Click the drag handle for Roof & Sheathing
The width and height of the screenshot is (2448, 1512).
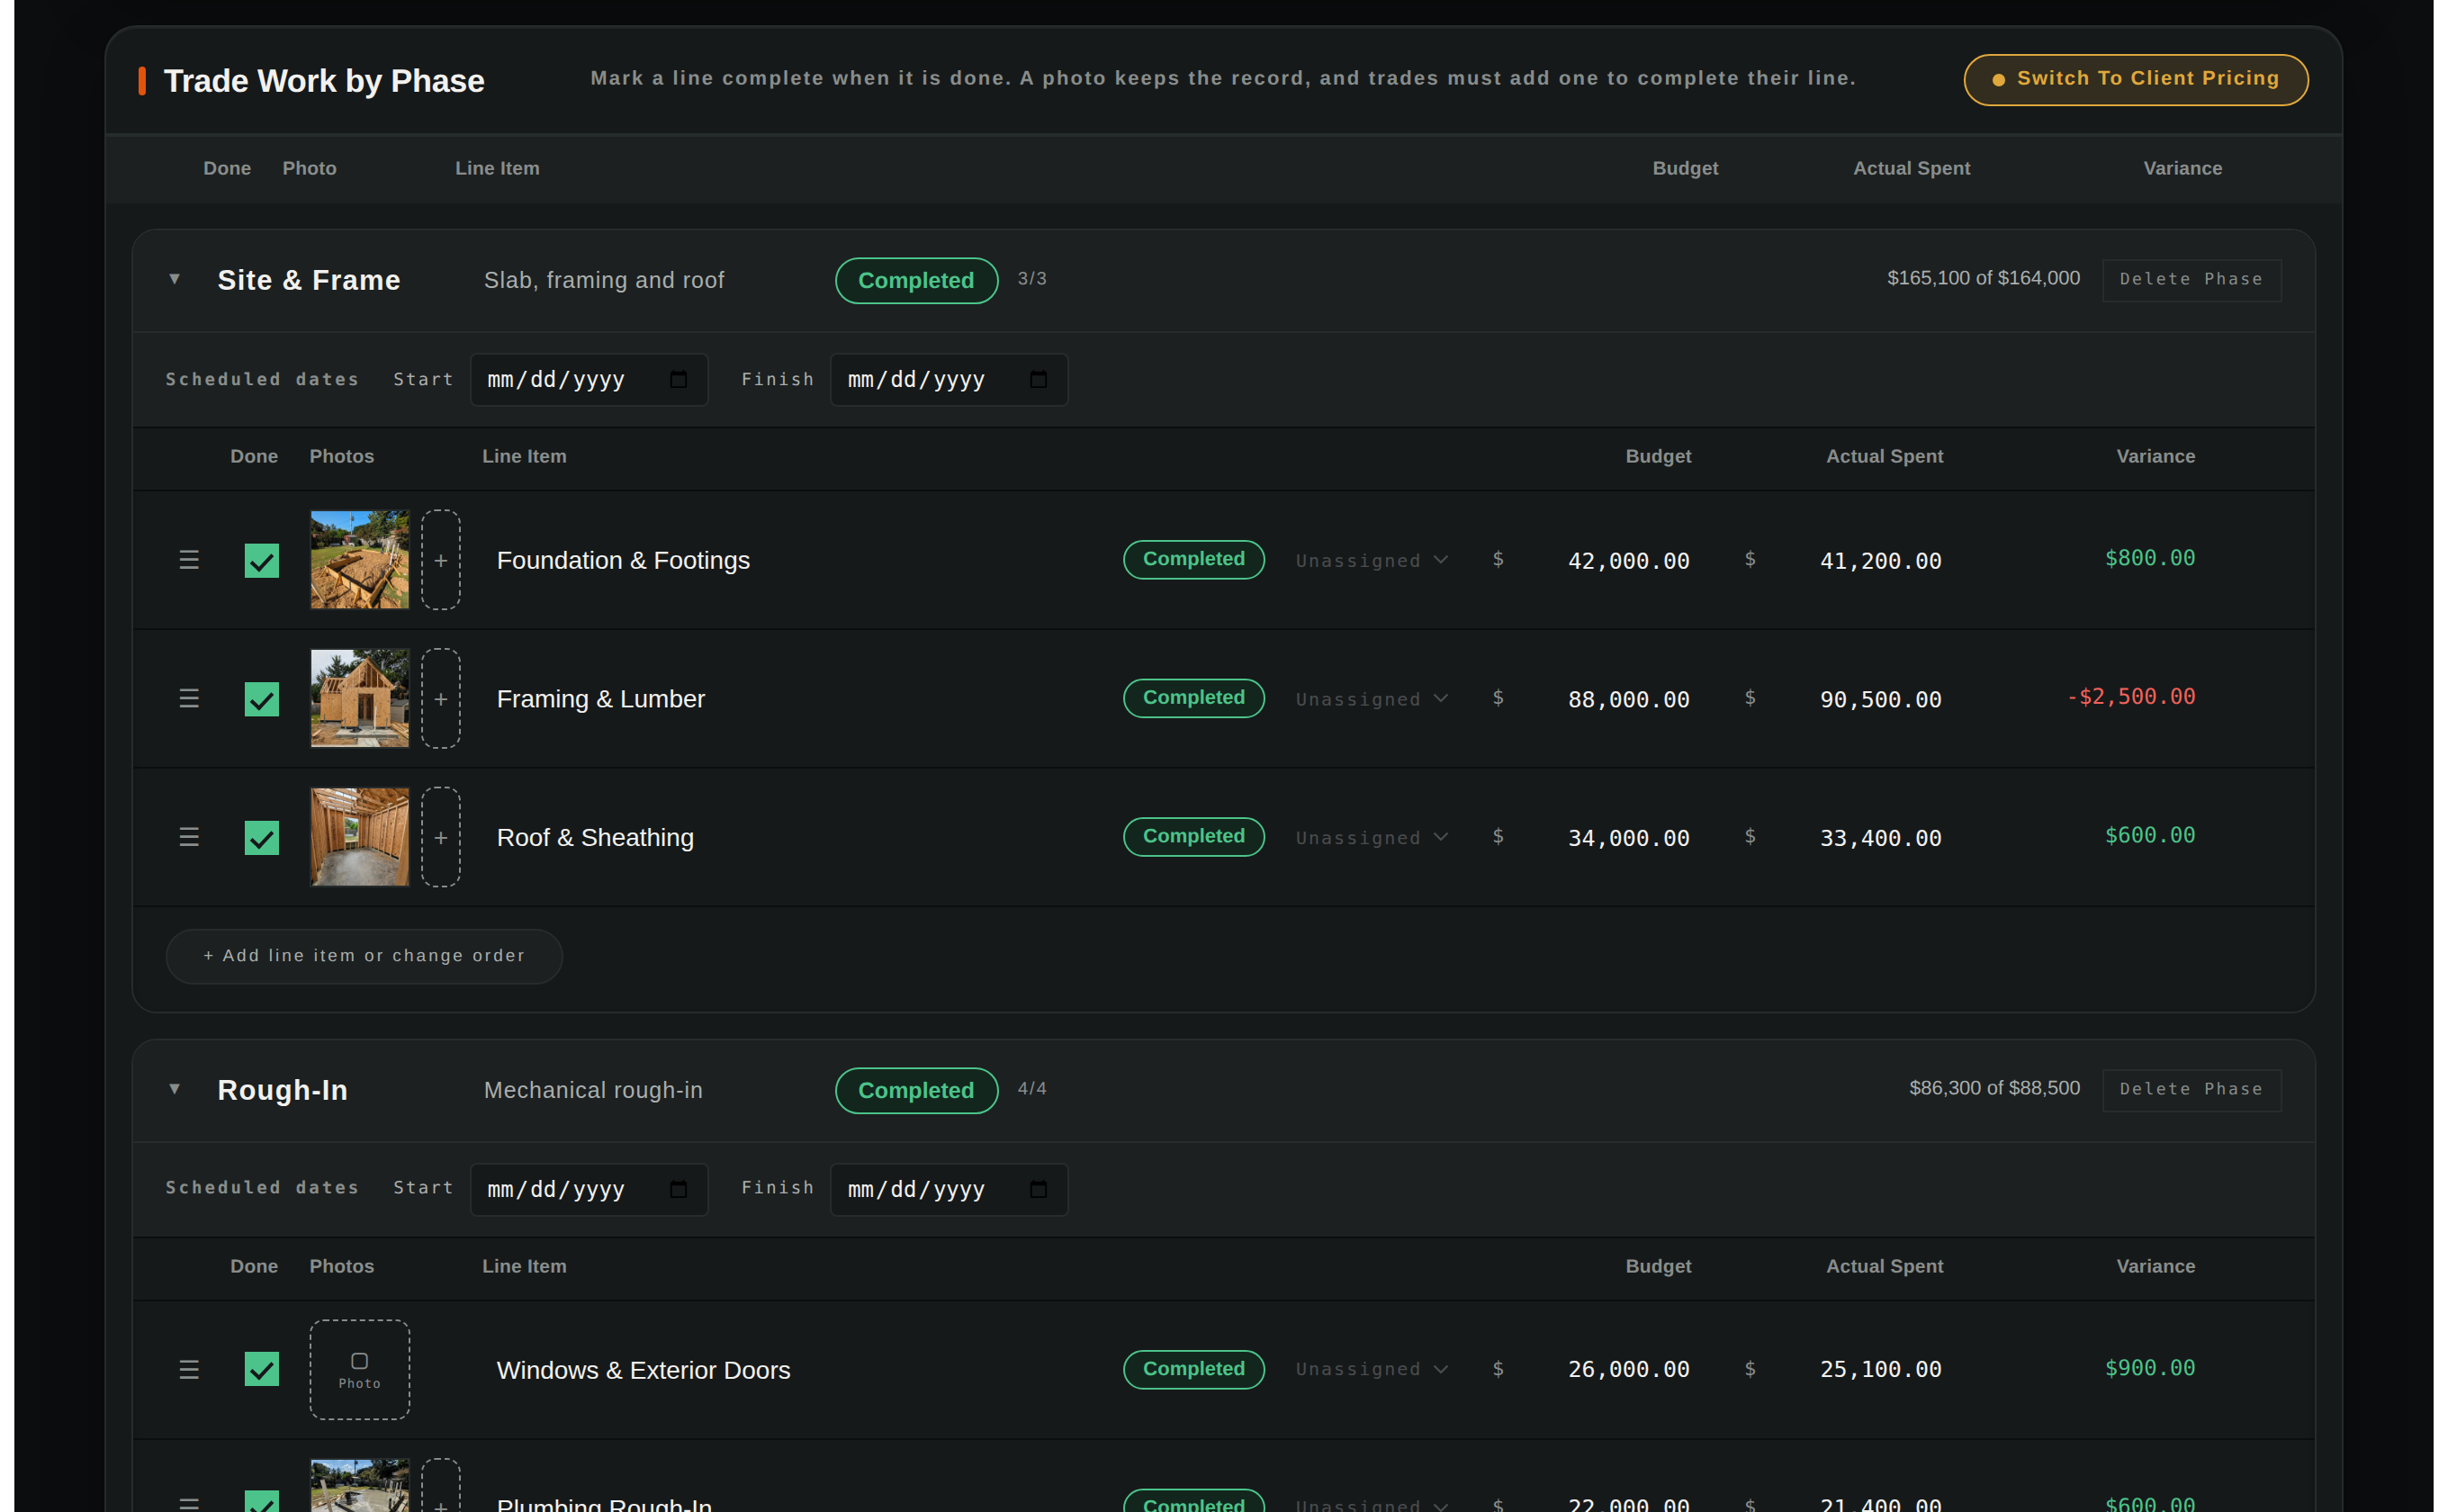189,837
